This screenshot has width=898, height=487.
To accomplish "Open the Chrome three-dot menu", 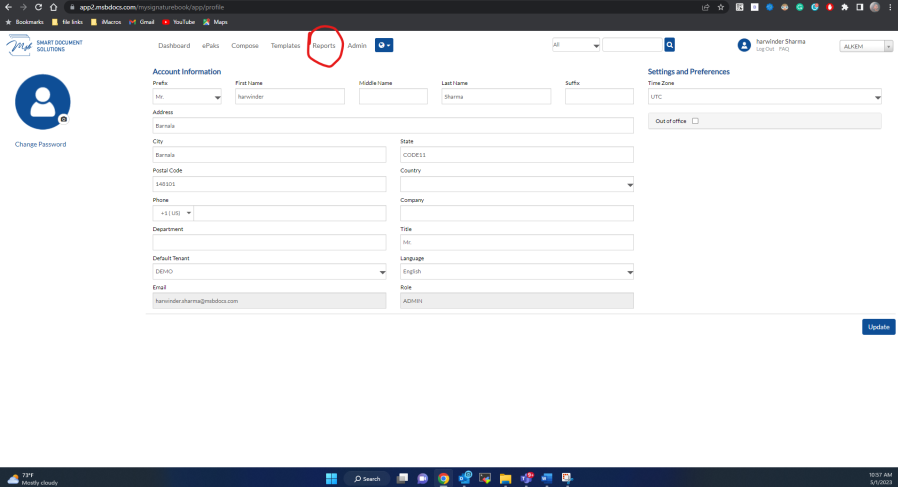I will pos(890,7).
